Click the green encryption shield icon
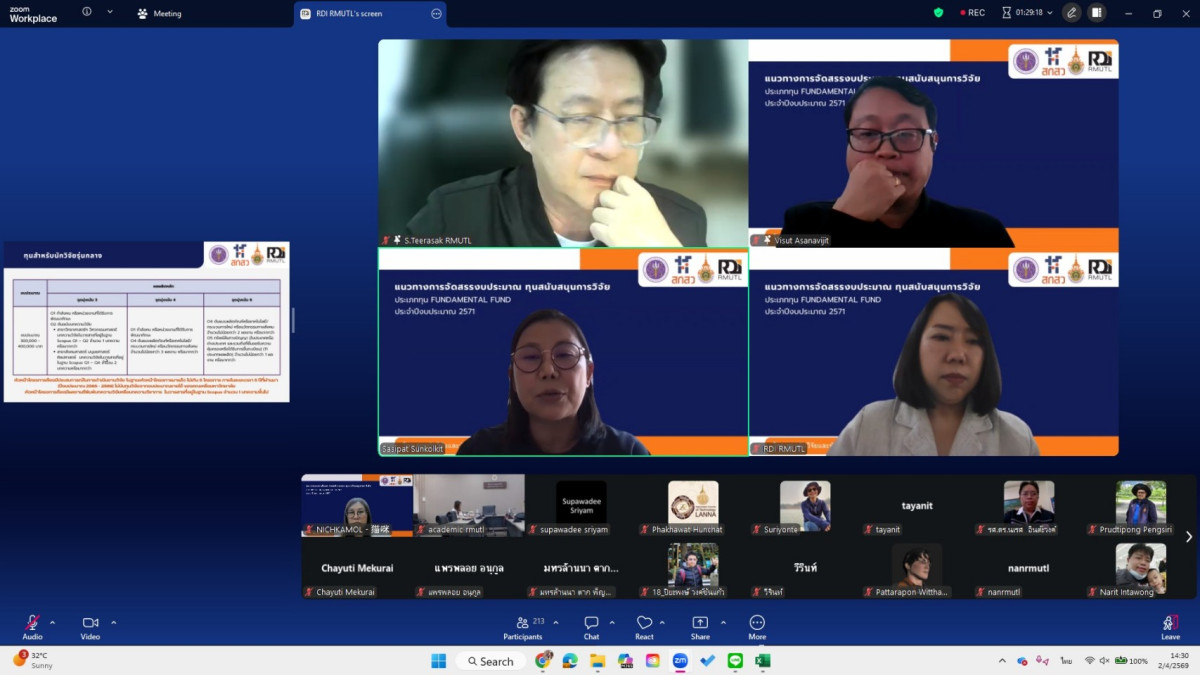The width and height of the screenshot is (1200, 675). (x=938, y=13)
